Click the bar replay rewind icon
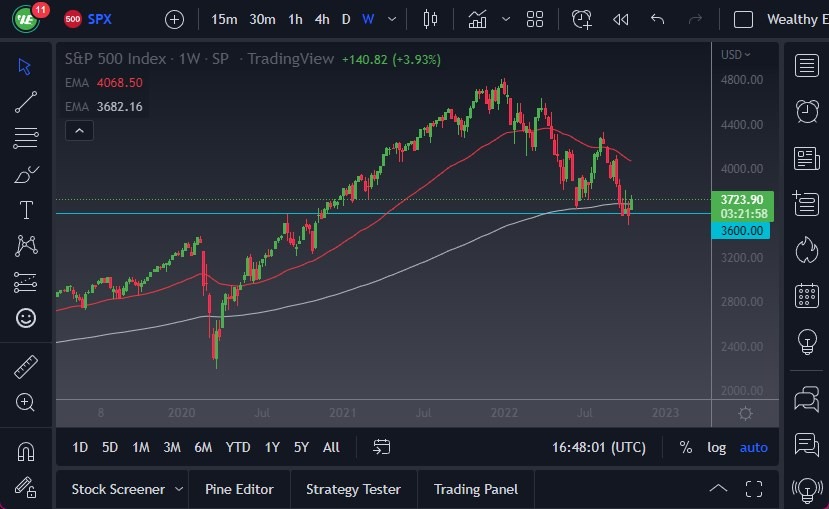This screenshot has width=829, height=509. coord(621,19)
